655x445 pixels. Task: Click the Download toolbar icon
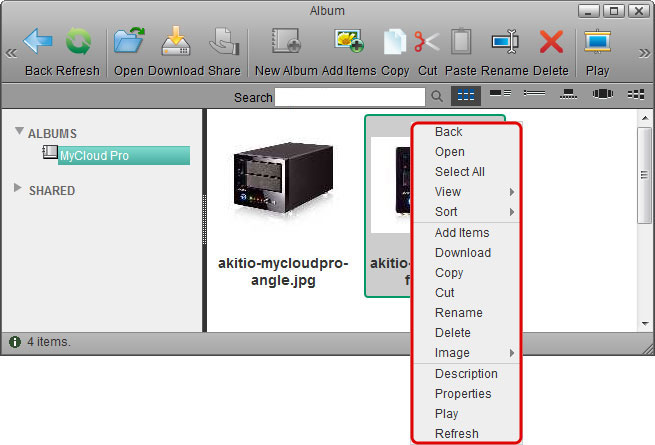176,43
